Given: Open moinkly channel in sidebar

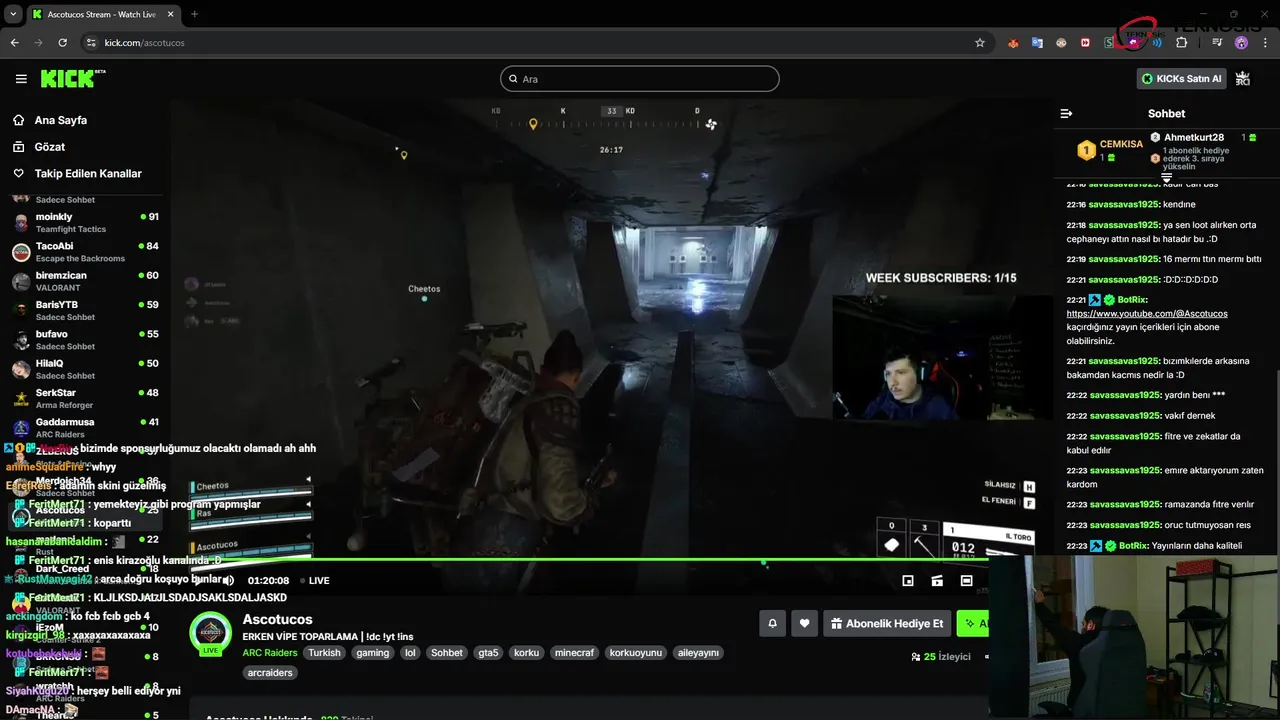Looking at the screenshot, I should coord(85,222).
